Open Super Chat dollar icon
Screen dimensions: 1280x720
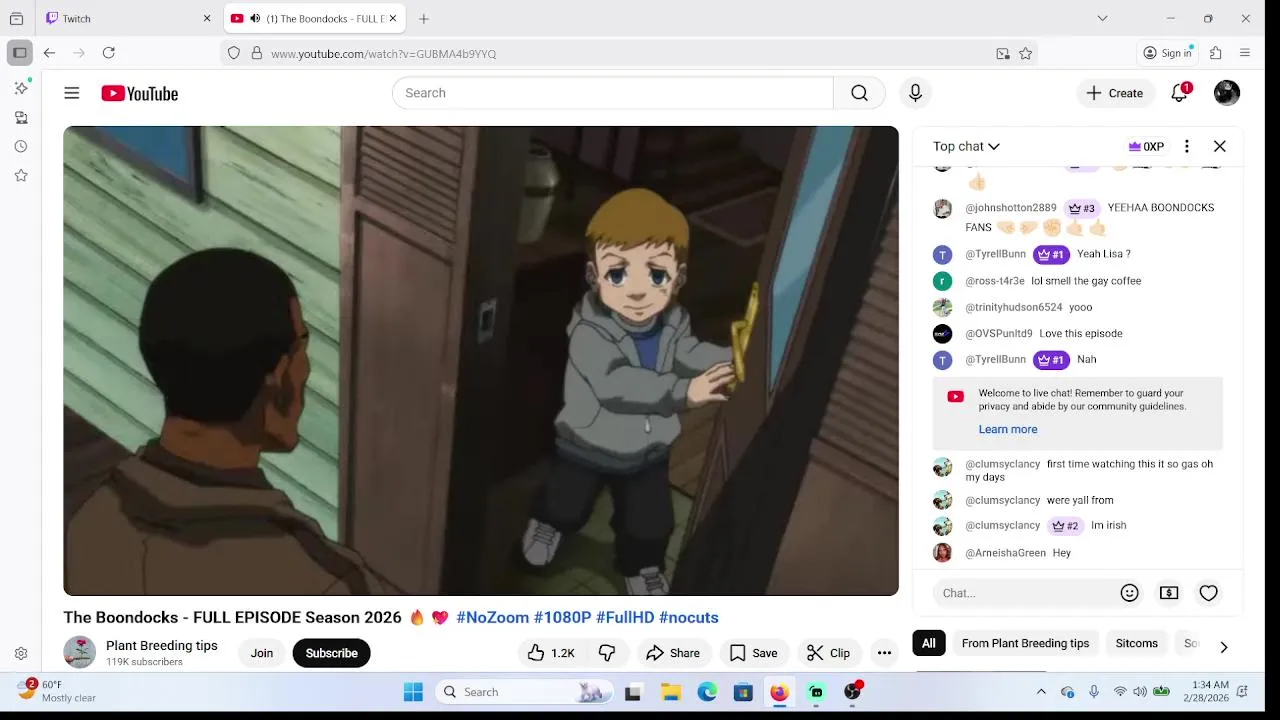[x=1169, y=593]
